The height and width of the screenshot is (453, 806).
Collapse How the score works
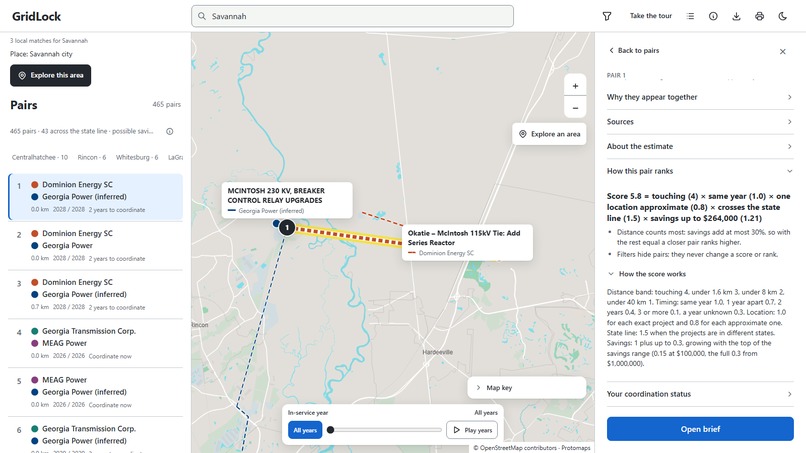coord(647,274)
